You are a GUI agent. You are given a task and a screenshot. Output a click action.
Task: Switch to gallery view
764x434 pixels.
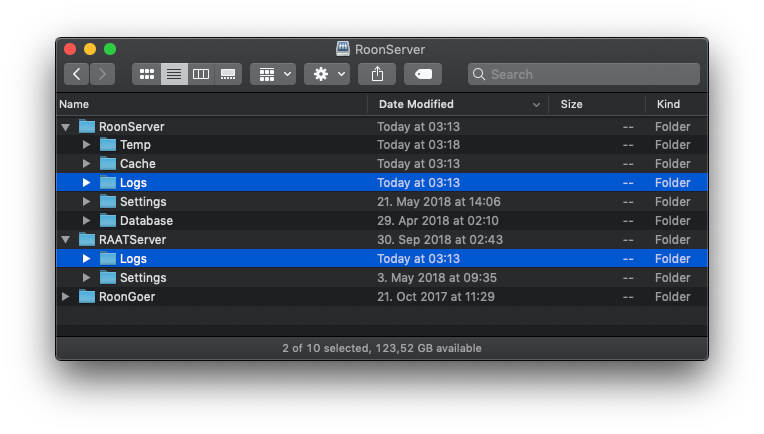pyautogui.click(x=228, y=74)
